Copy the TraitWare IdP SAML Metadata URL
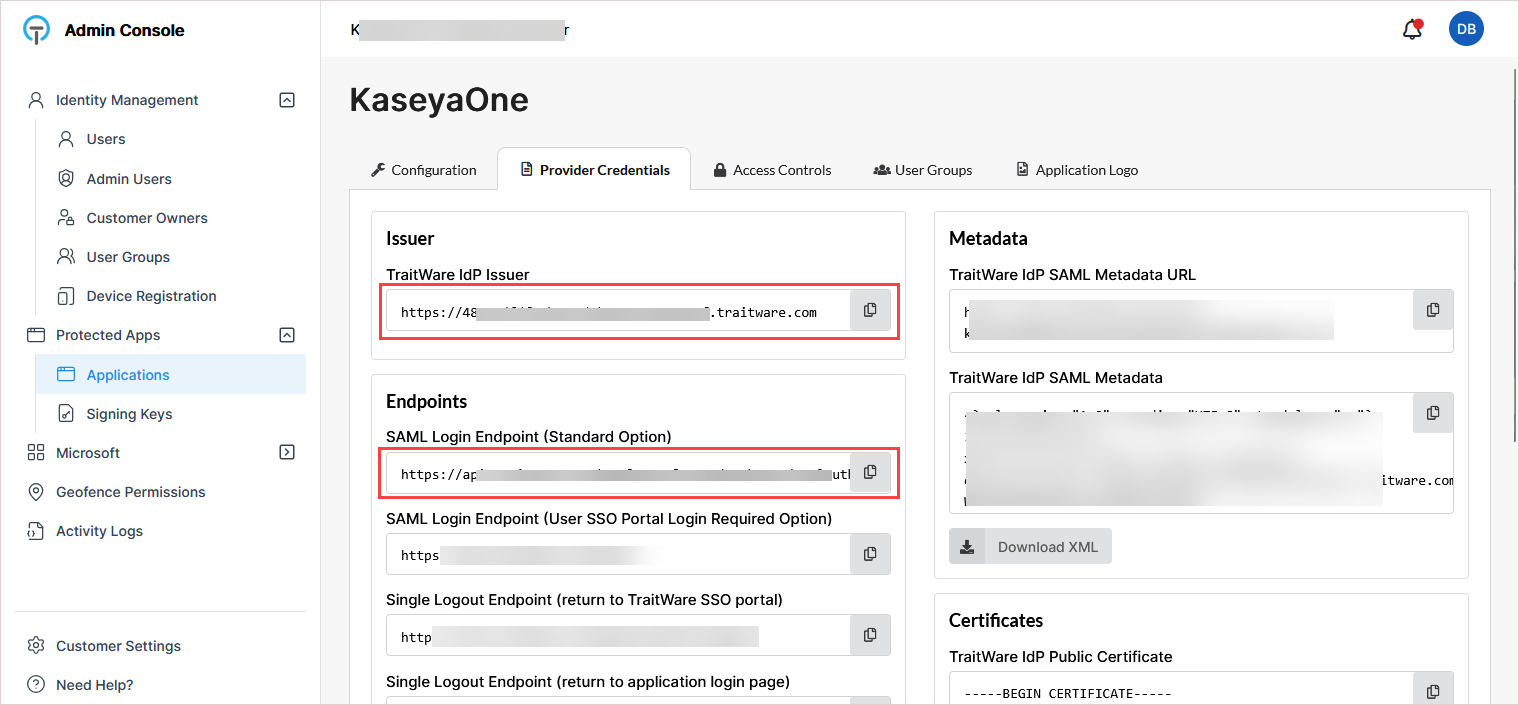Screen dimensions: 1519x705 pyautogui.click(x=1432, y=311)
